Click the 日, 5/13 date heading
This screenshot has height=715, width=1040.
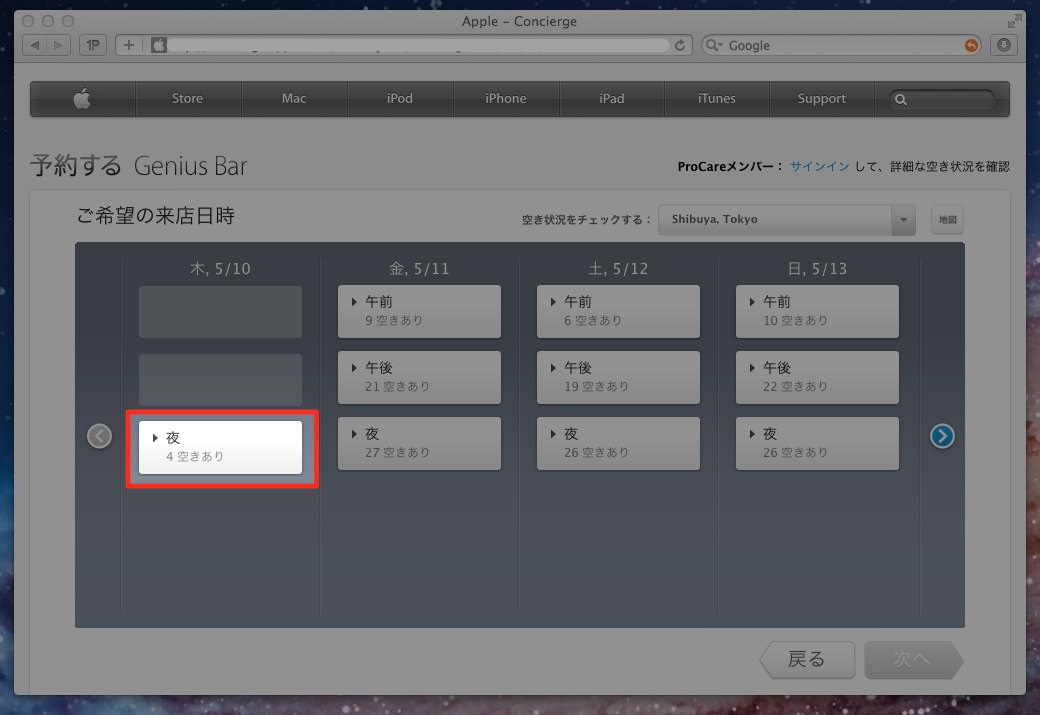click(x=817, y=269)
